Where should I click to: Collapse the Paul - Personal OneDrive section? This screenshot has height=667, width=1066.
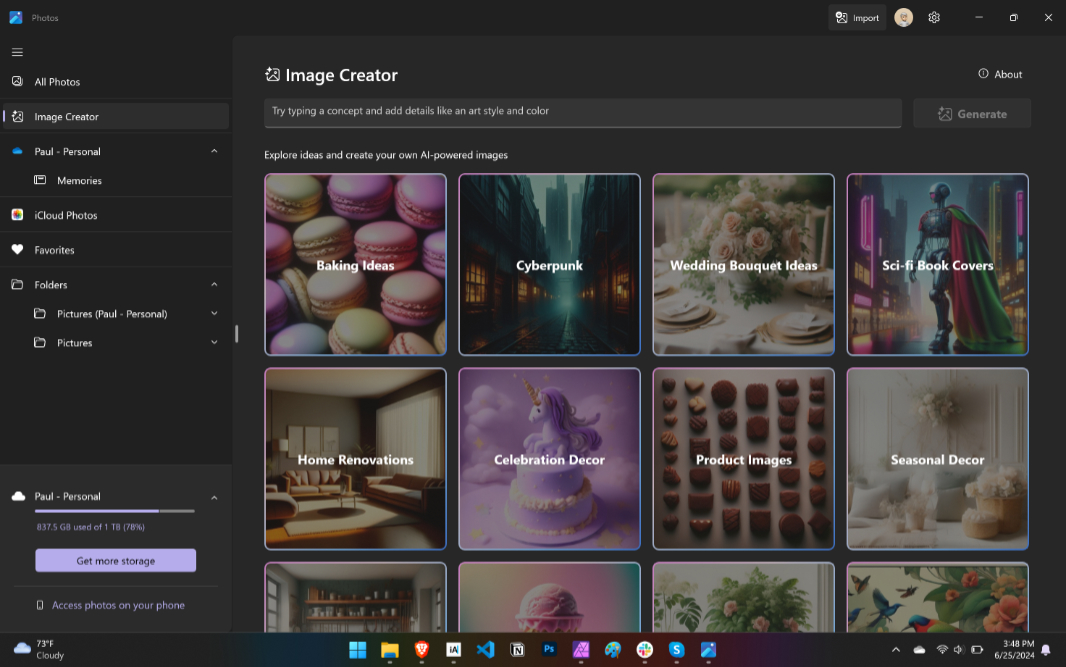(x=214, y=151)
